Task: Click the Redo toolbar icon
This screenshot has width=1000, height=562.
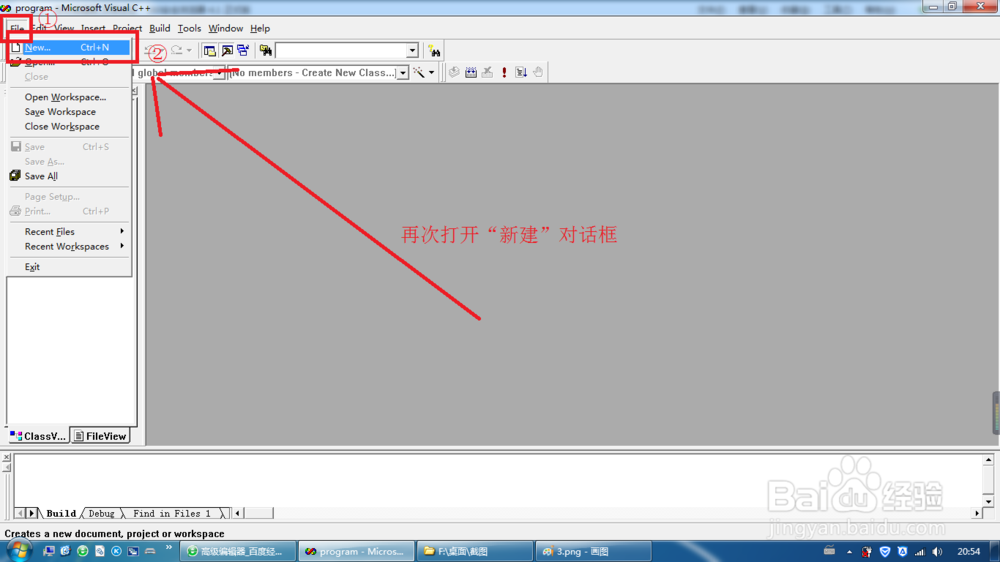Action: (x=177, y=50)
